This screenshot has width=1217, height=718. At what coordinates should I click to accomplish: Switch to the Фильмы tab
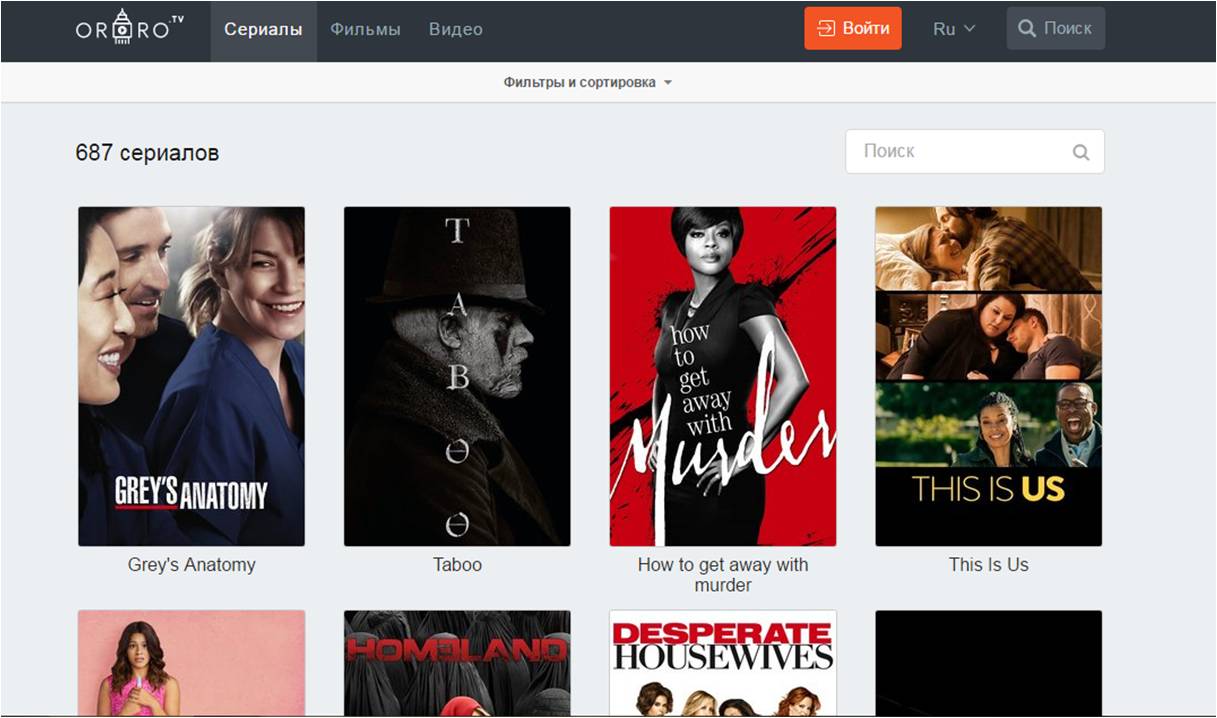[365, 30]
